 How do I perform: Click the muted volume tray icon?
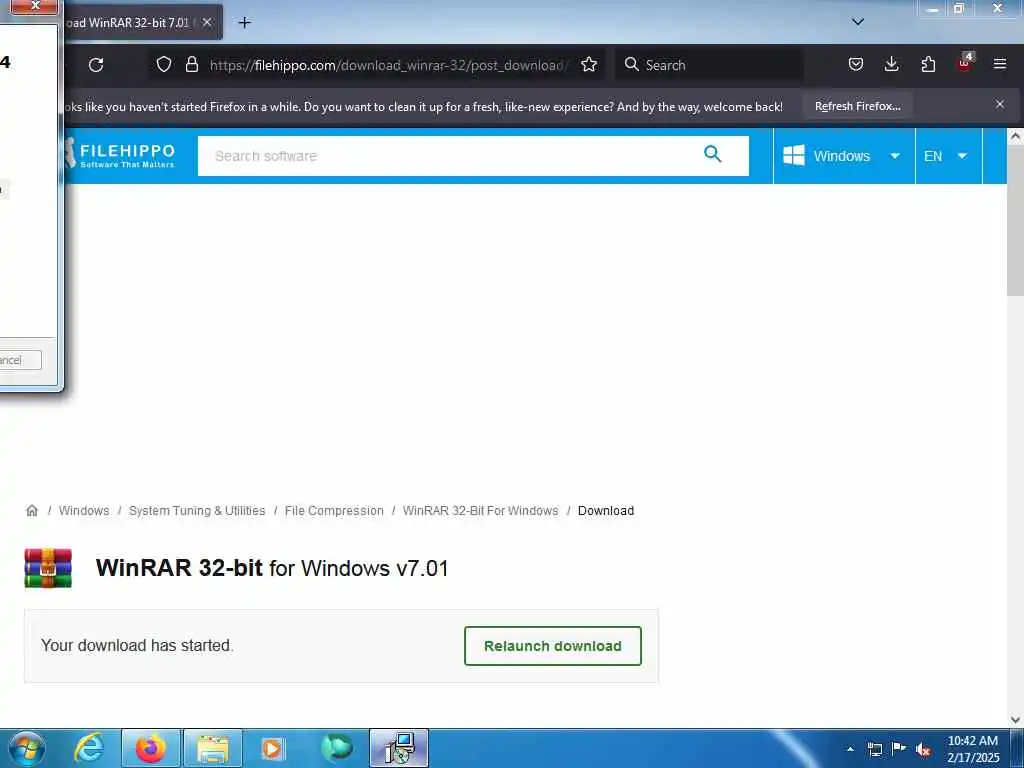tap(923, 749)
